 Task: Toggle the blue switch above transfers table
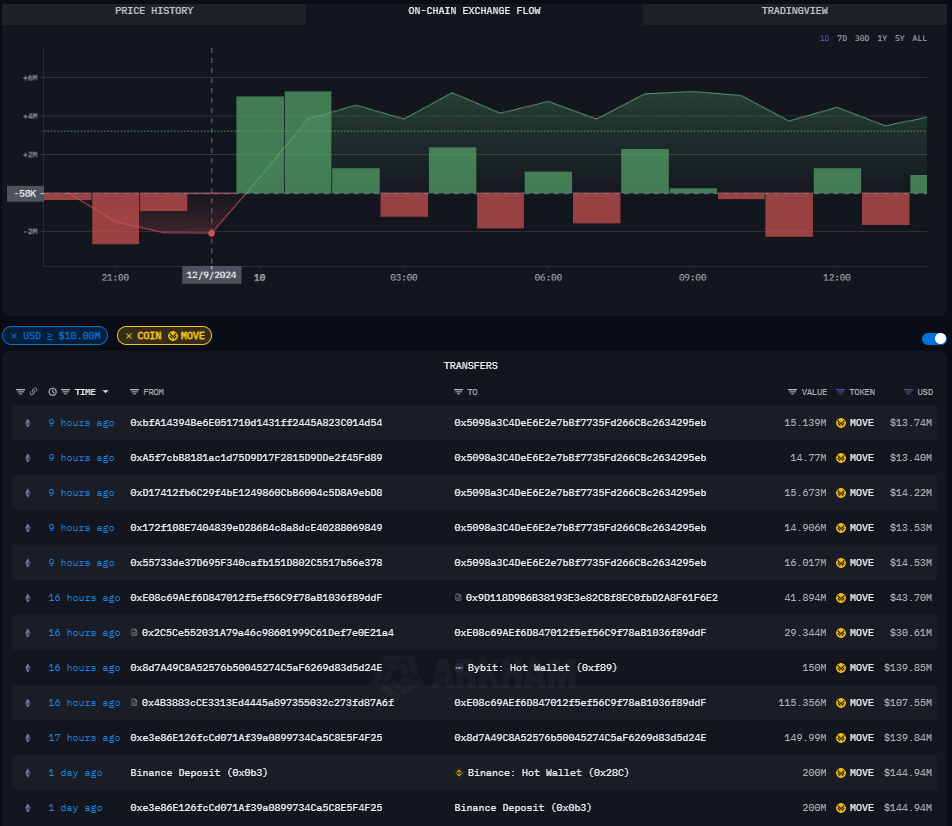(x=933, y=339)
